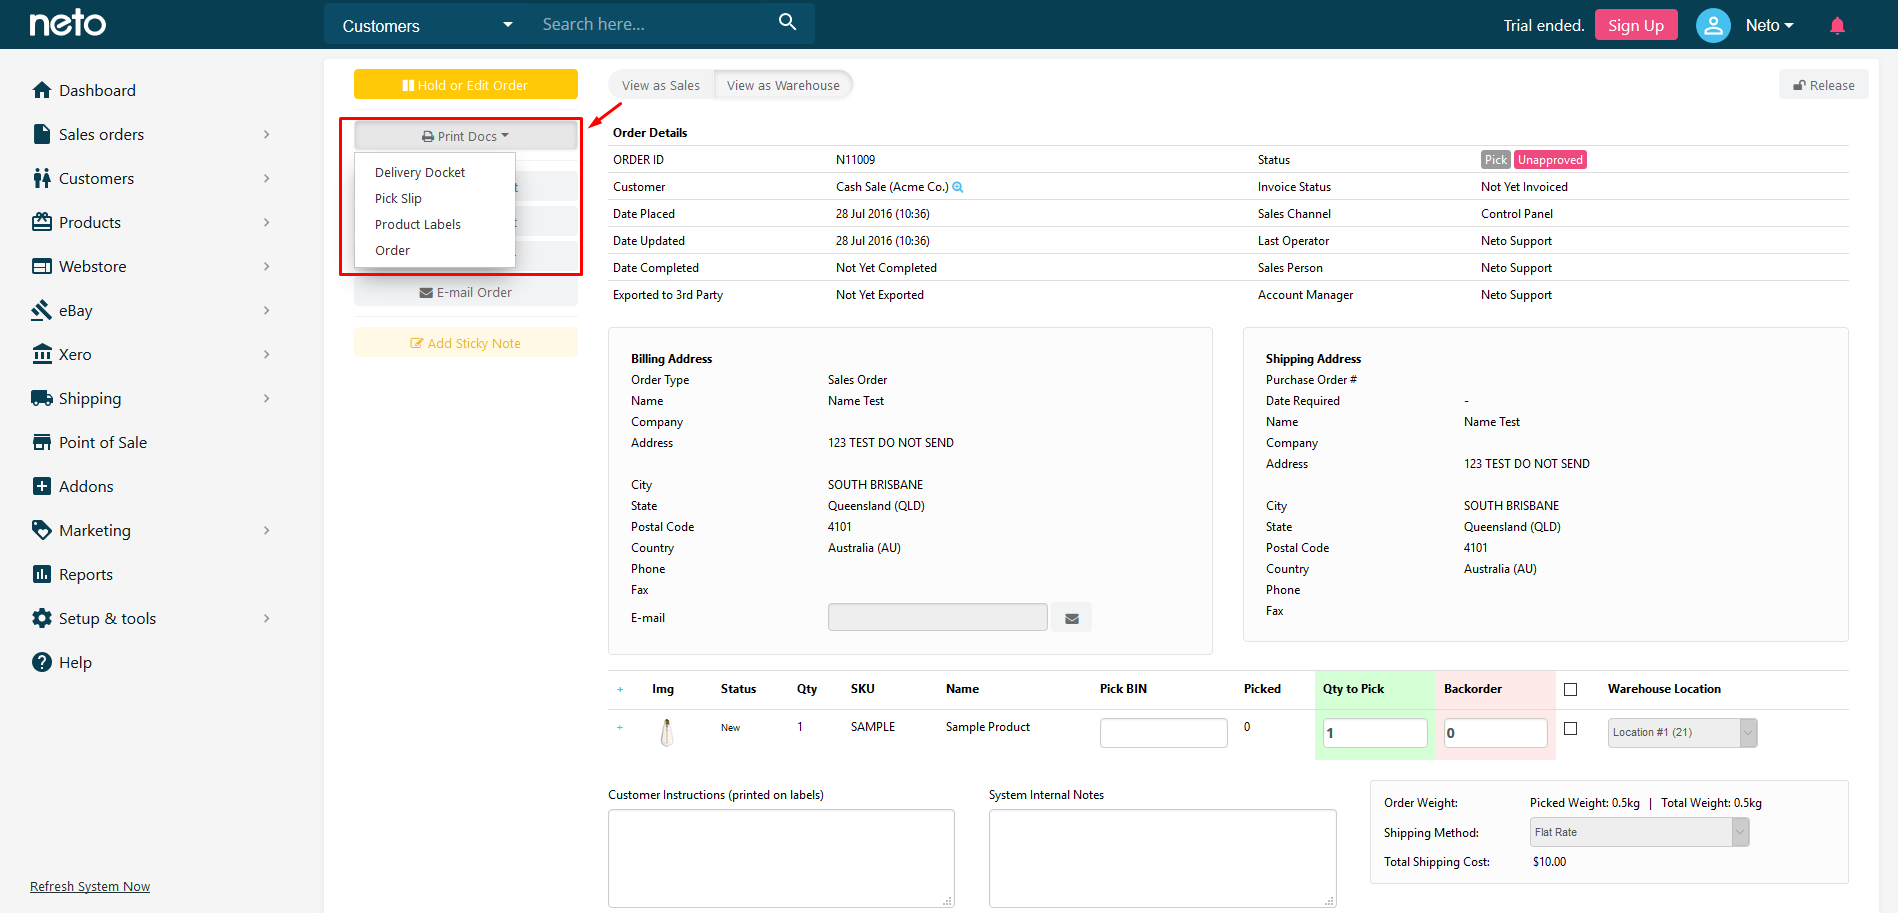Click the Marketing tag icon
The image size is (1898, 913).
42,530
